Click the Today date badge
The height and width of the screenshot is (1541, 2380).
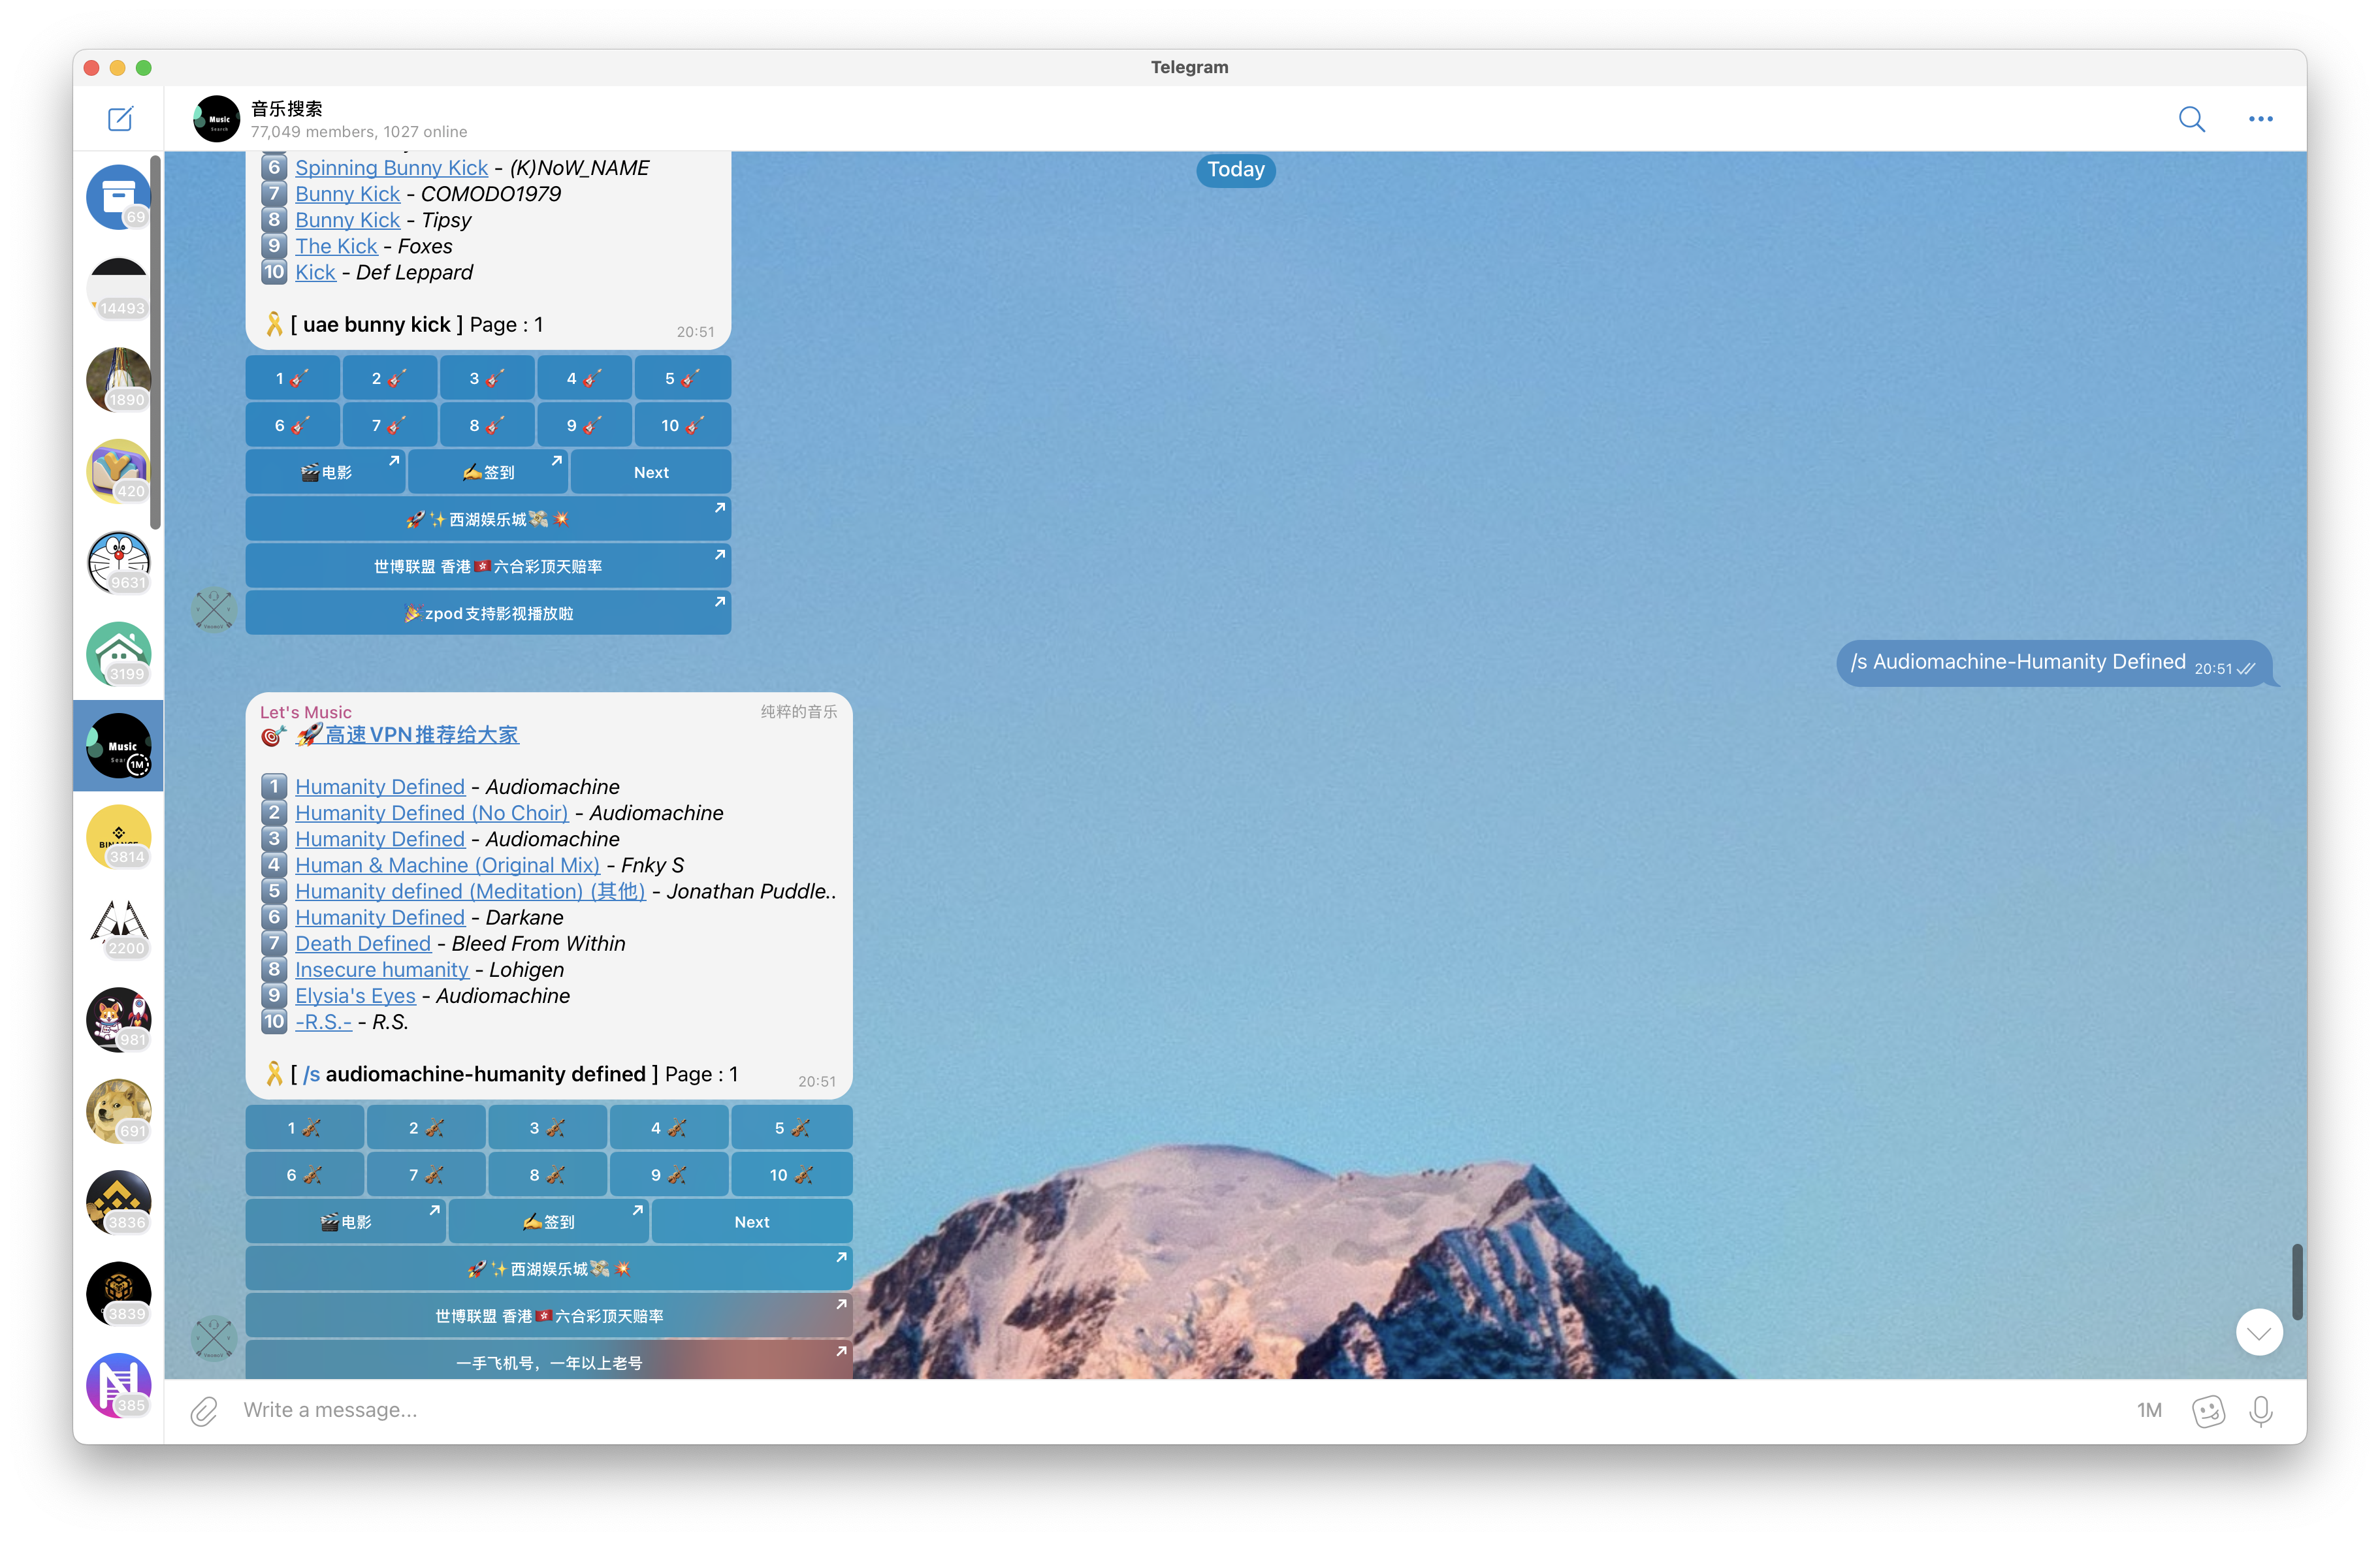[1235, 169]
